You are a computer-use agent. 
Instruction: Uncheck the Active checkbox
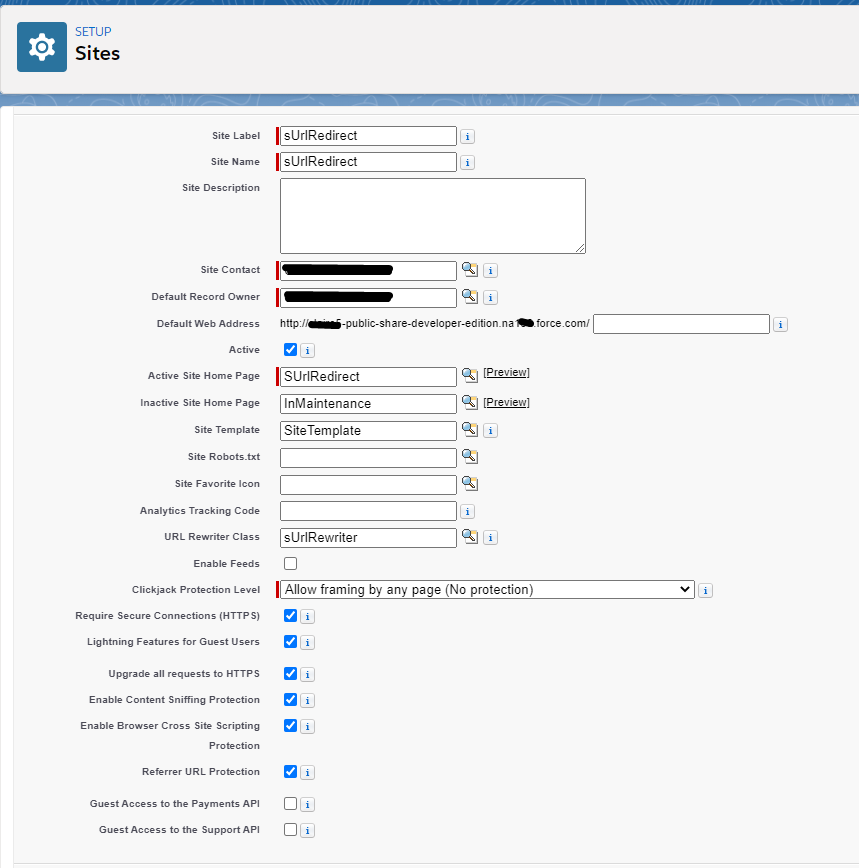point(290,349)
